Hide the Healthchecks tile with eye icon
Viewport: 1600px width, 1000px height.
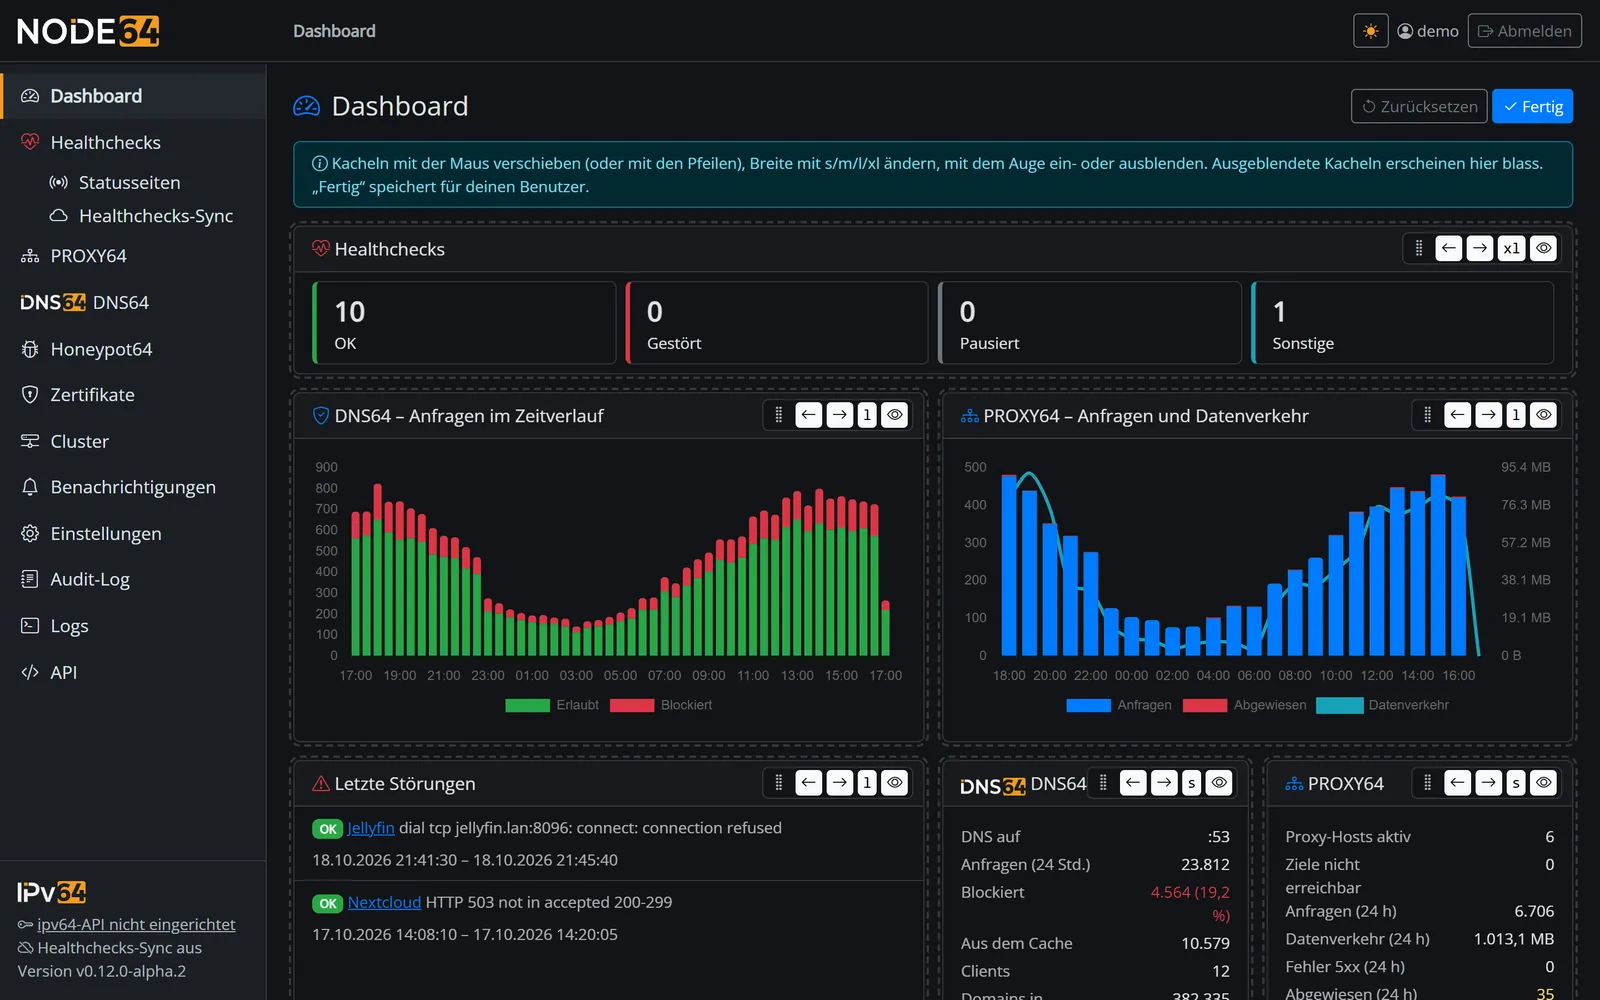[1544, 248]
